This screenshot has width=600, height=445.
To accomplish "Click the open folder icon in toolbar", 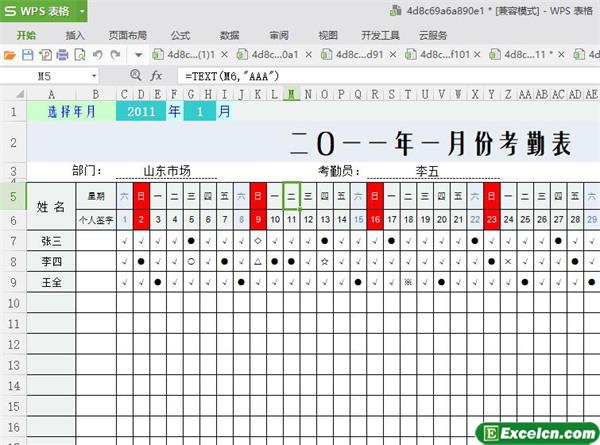I will click(x=10, y=55).
